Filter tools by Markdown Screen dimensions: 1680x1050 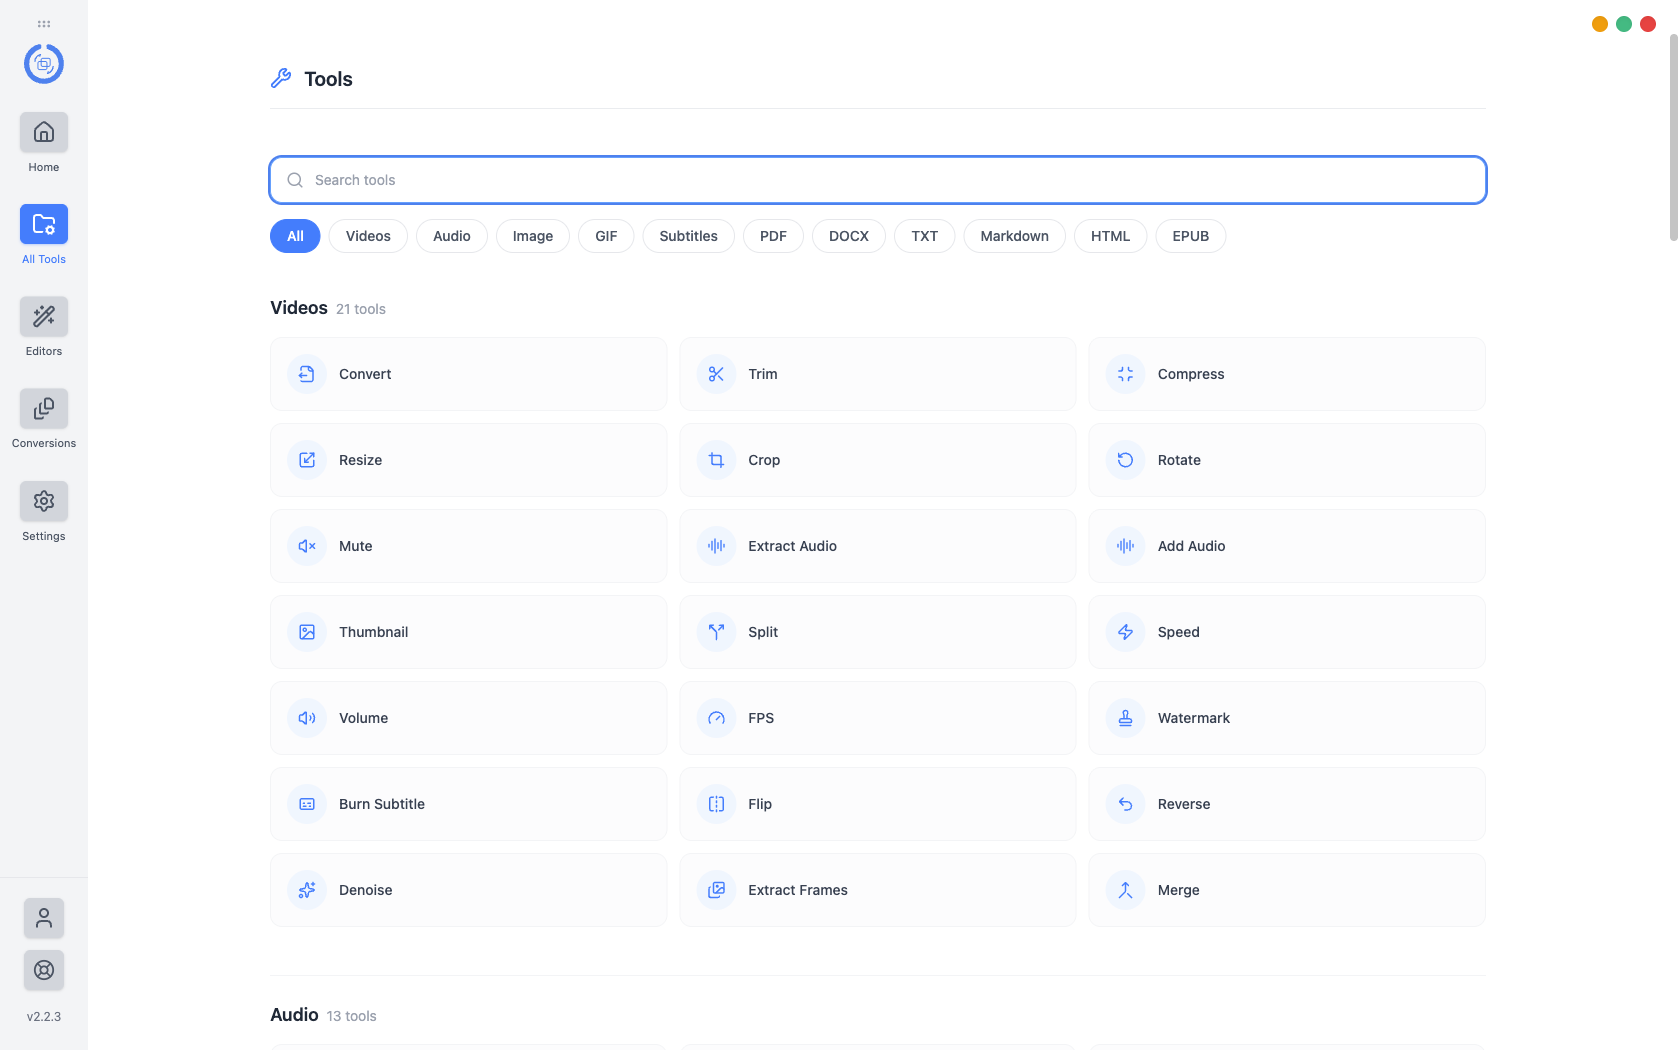(x=1015, y=236)
